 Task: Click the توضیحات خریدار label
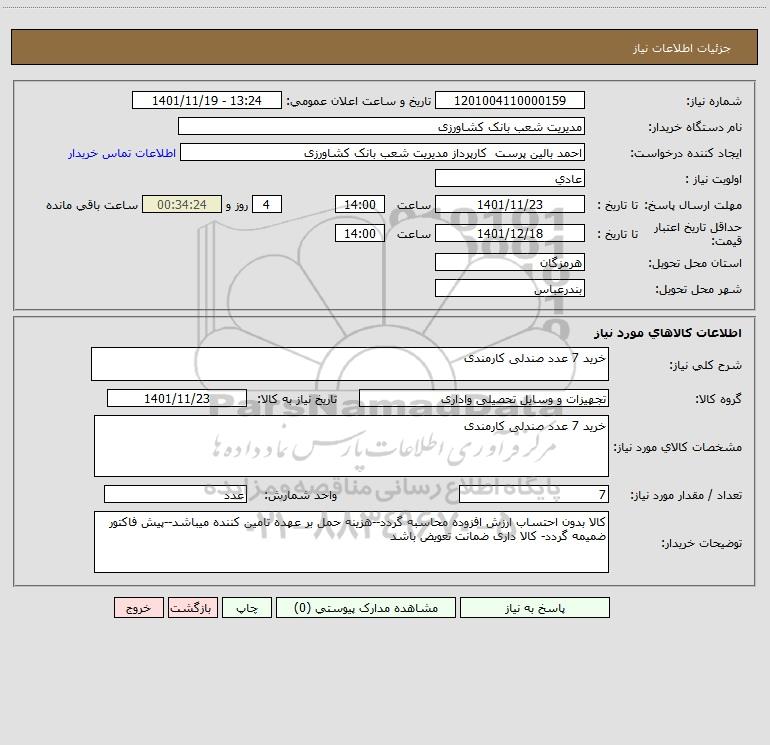click(701, 543)
